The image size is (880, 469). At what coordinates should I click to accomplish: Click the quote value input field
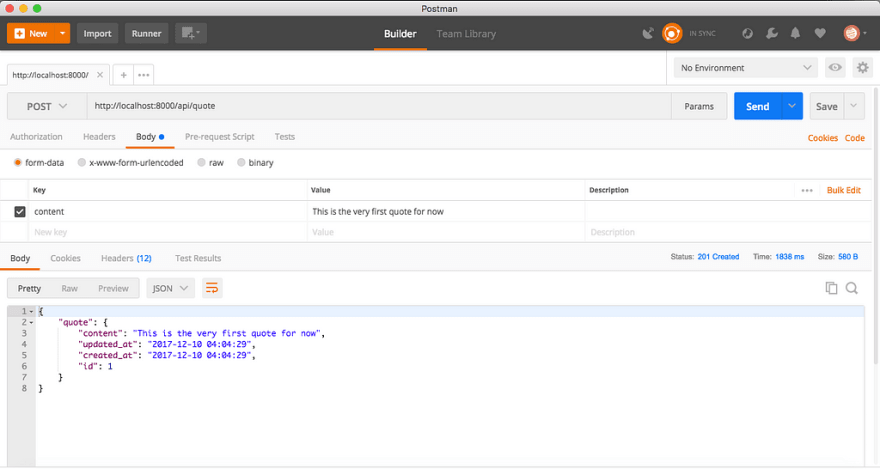(446, 211)
